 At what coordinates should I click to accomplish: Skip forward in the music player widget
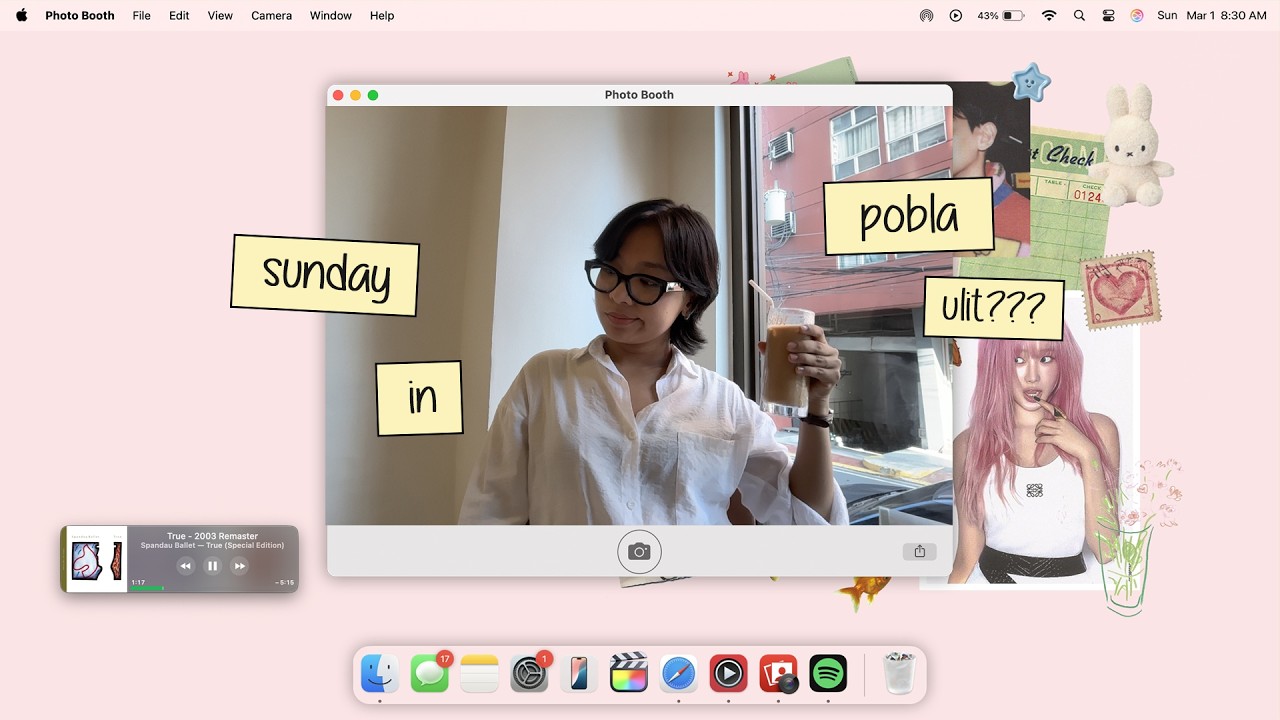click(239, 566)
